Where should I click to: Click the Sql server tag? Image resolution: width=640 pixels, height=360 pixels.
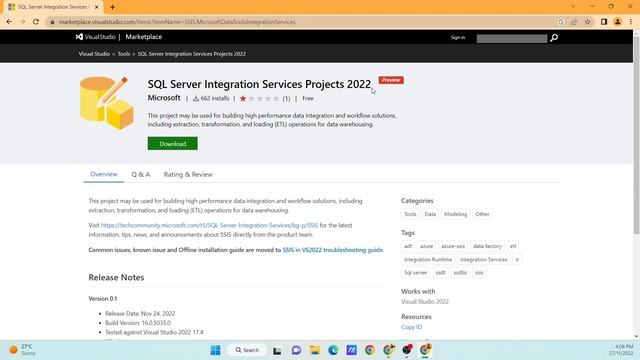click(x=416, y=273)
